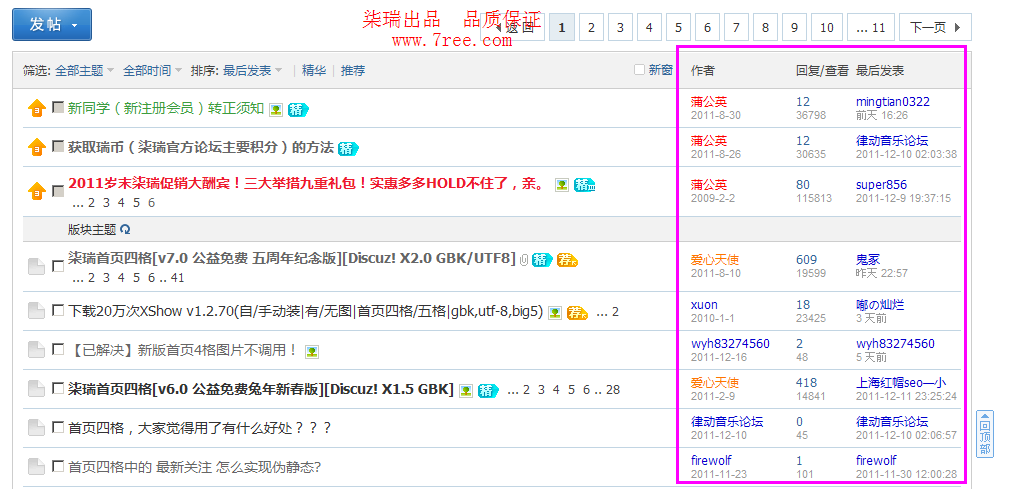Open last poster 鬼冢's profile
1023x489 pixels.
click(x=868, y=259)
